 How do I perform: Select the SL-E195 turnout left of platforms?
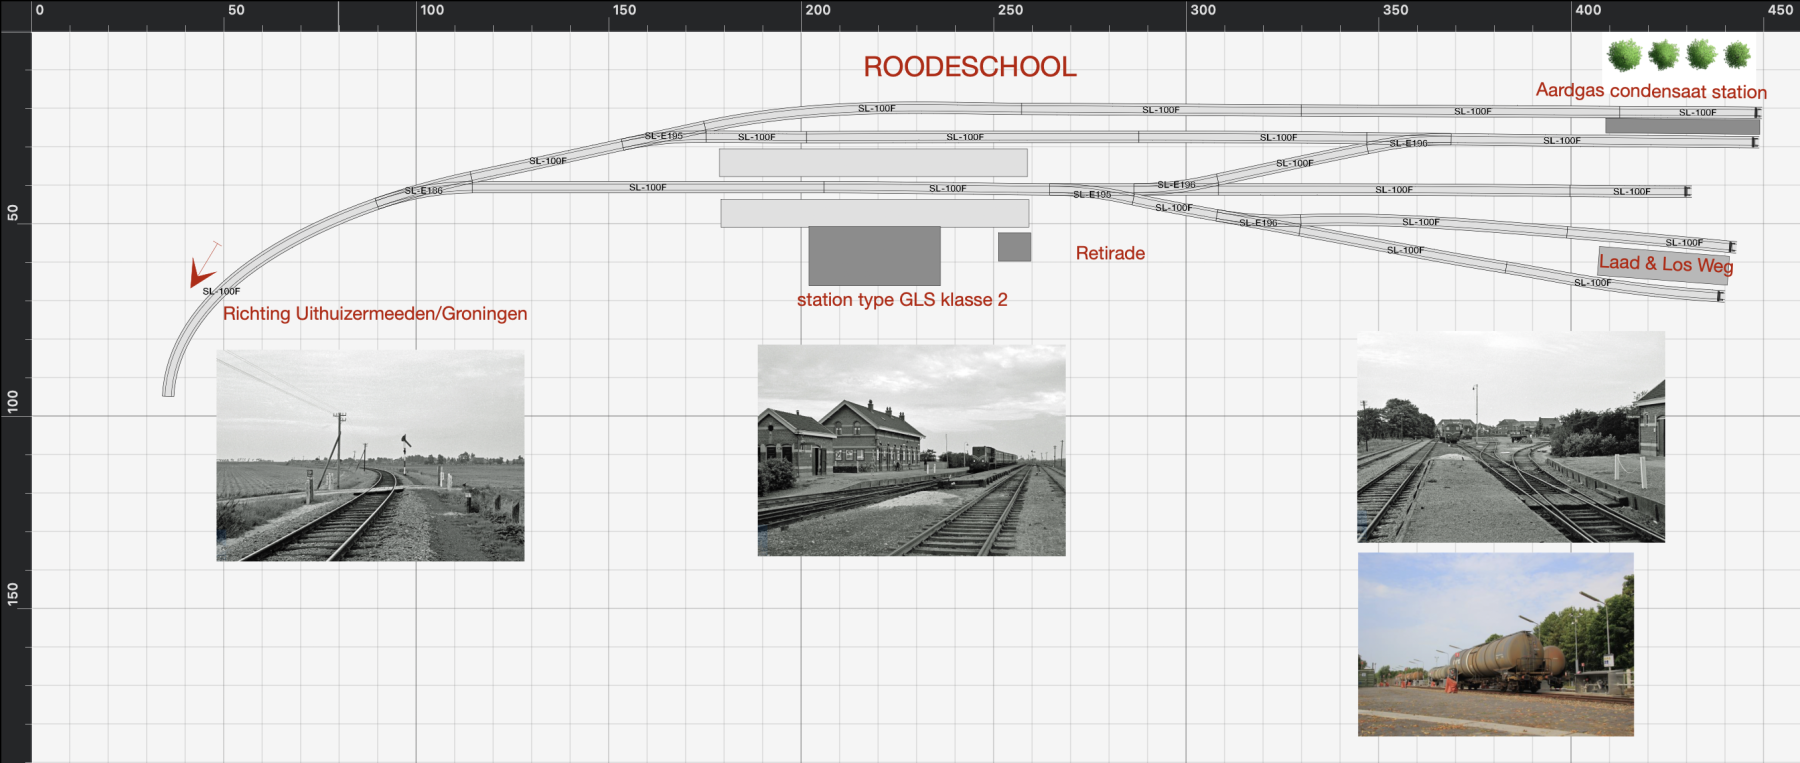pyautogui.click(x=664, y=136)
